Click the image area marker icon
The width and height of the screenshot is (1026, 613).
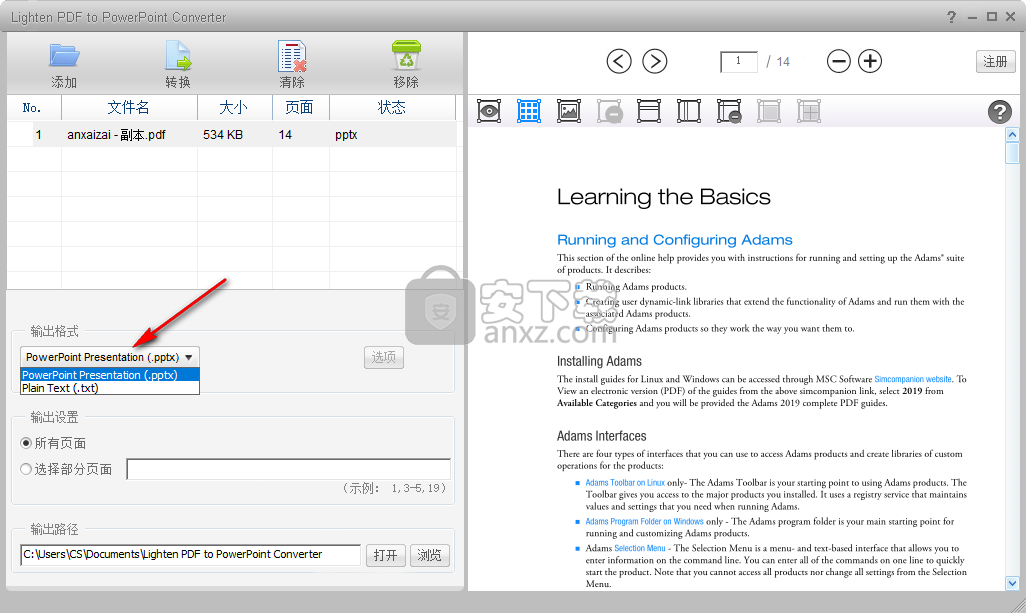569,111
